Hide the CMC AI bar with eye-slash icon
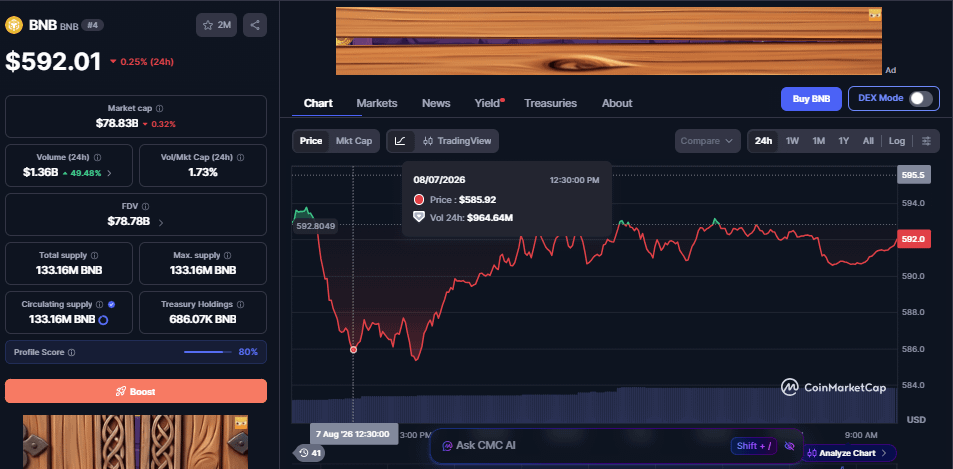Image resolution: width=953 pixels, height=469 pixels. [x=790, y=446]
